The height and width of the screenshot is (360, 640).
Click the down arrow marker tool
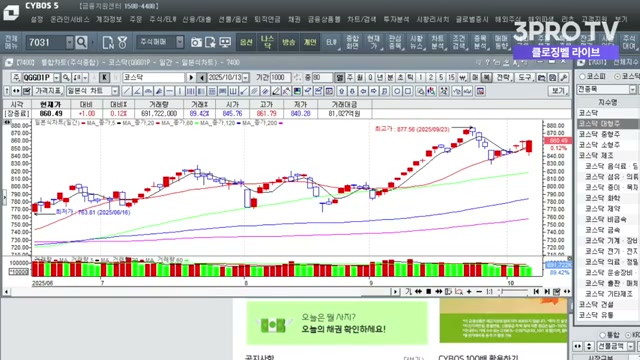pyautogui.click(x=352, y=91)
